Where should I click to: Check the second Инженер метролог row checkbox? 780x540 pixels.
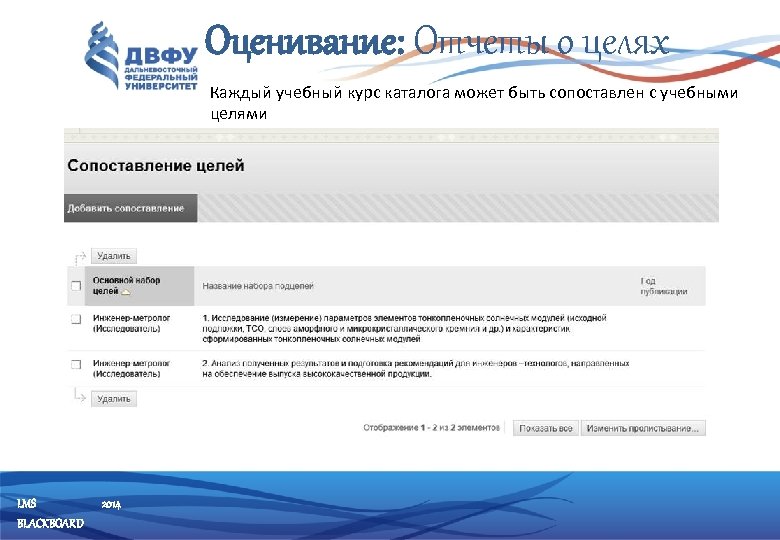[x=76, y=364]
